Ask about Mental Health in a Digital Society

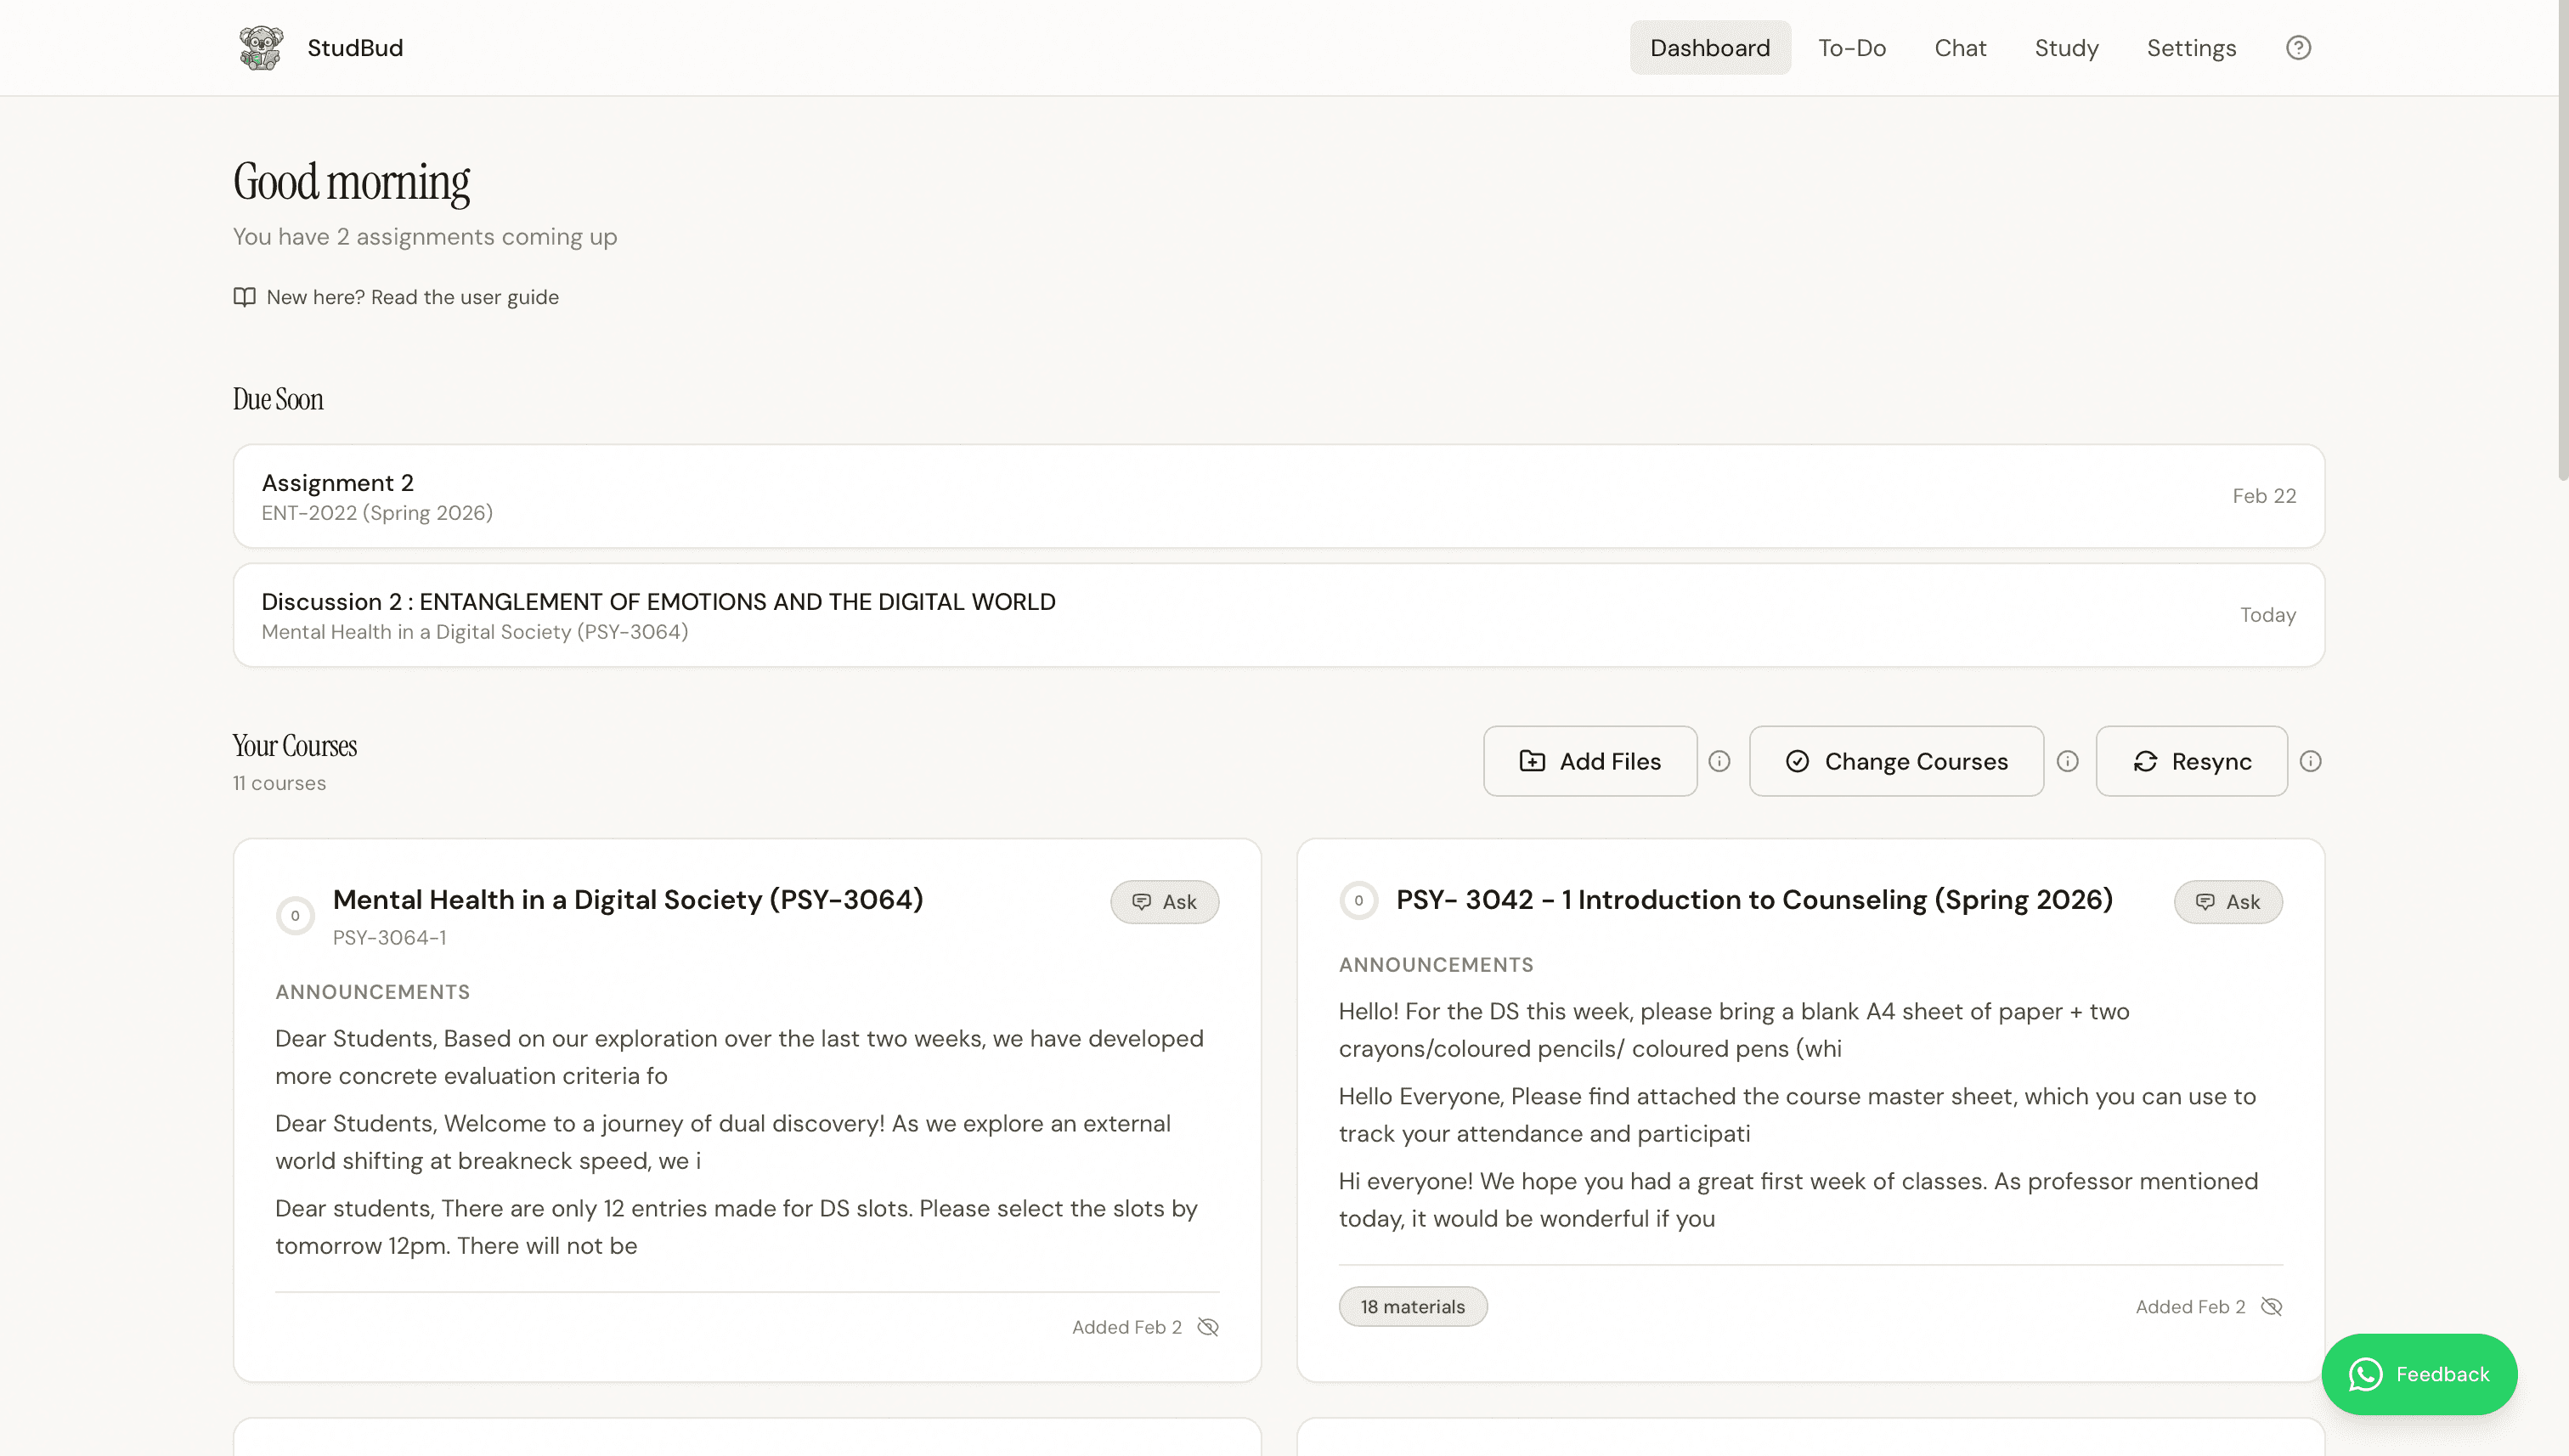(1164, 902)
